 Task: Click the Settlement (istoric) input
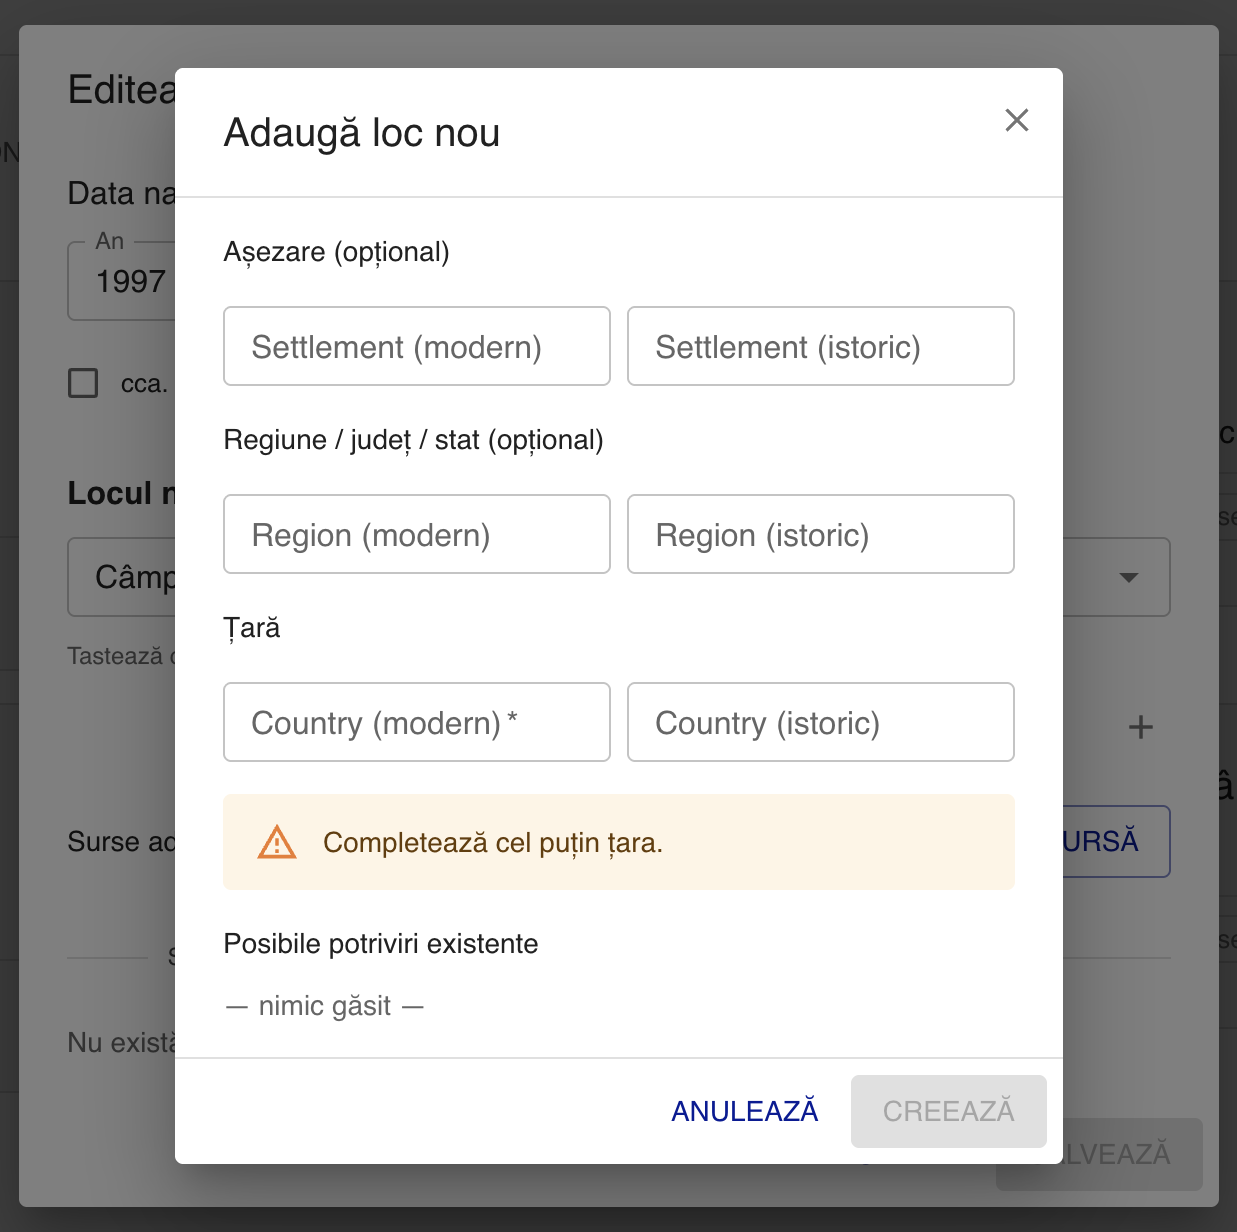(820, 346)
